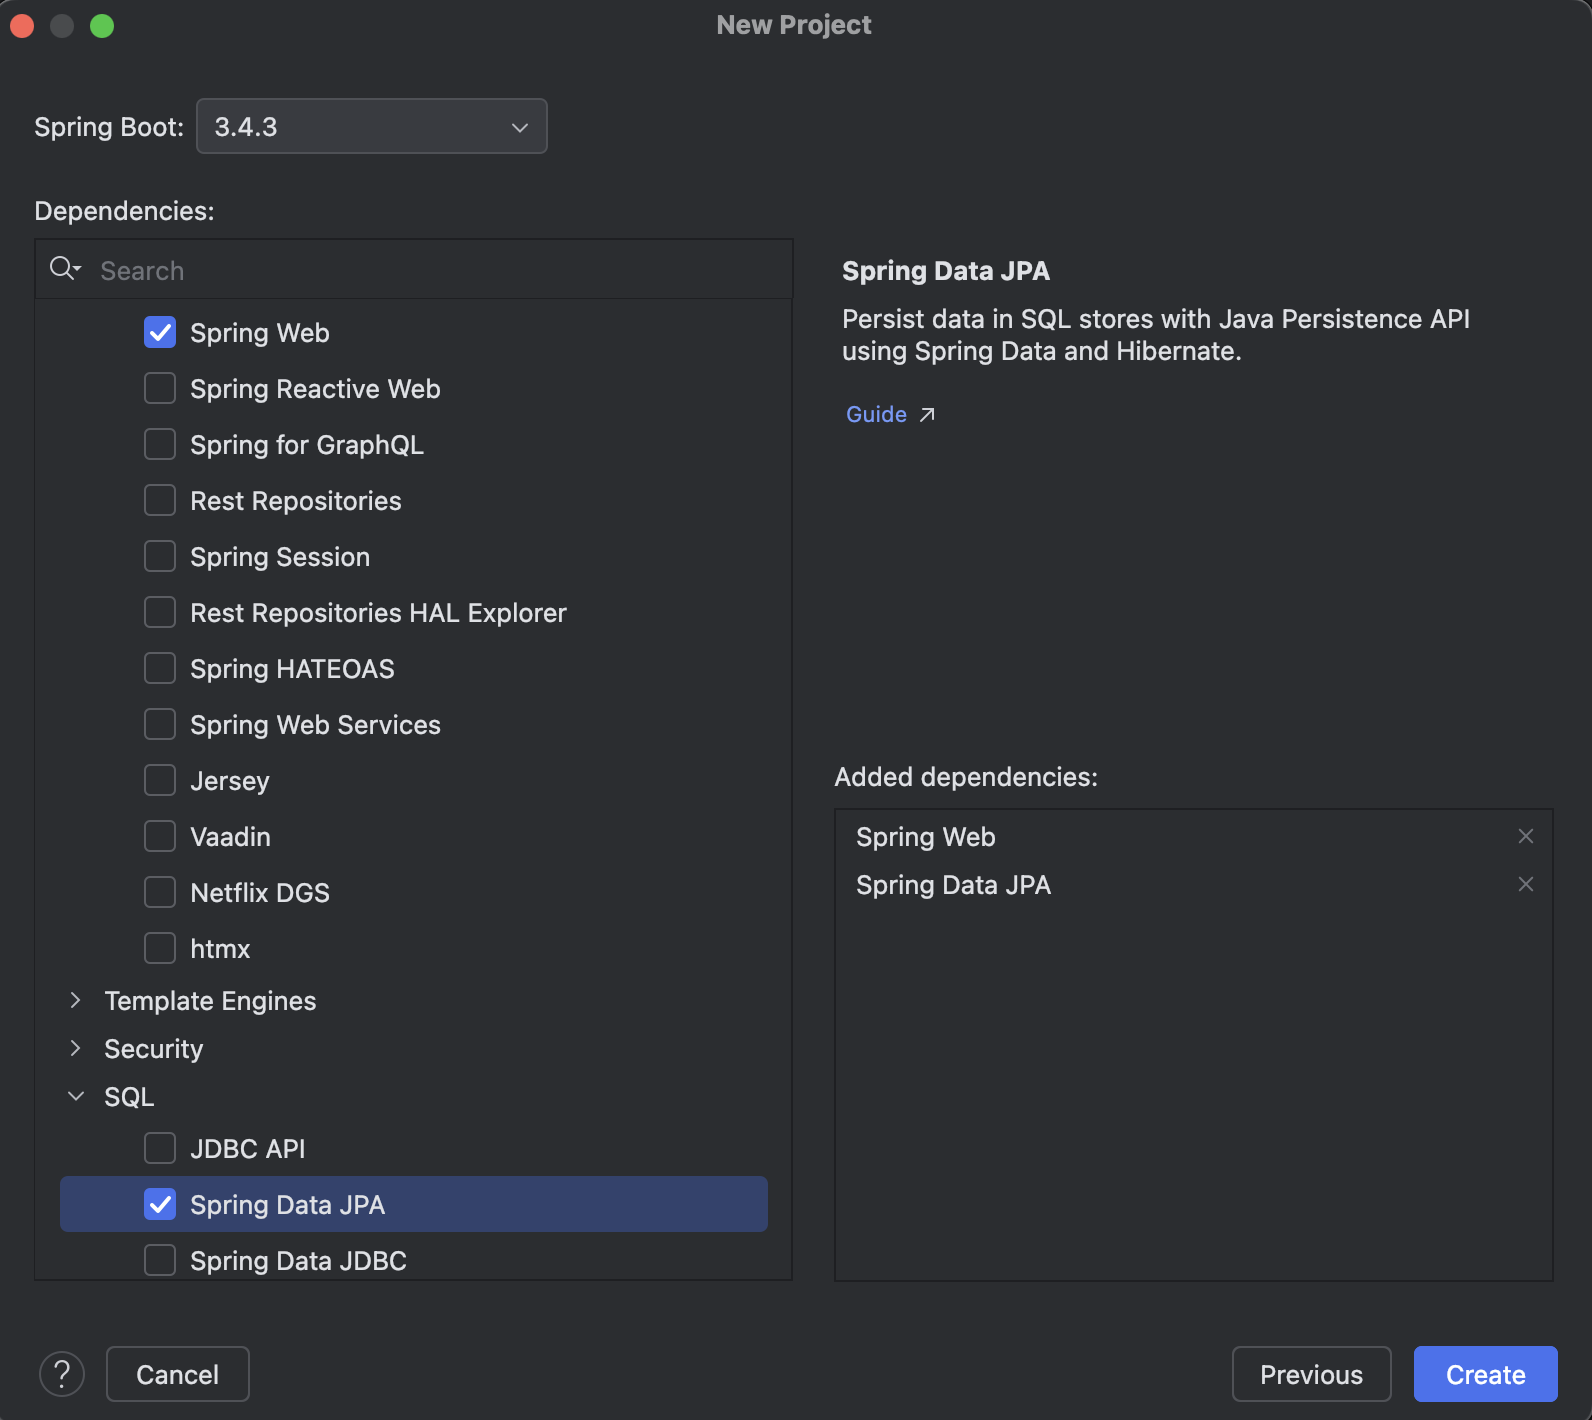This screenshot has height=1420, width=1592.
Task: Tick the Spring HATEOAS checkbox
Action: (160, 668)
